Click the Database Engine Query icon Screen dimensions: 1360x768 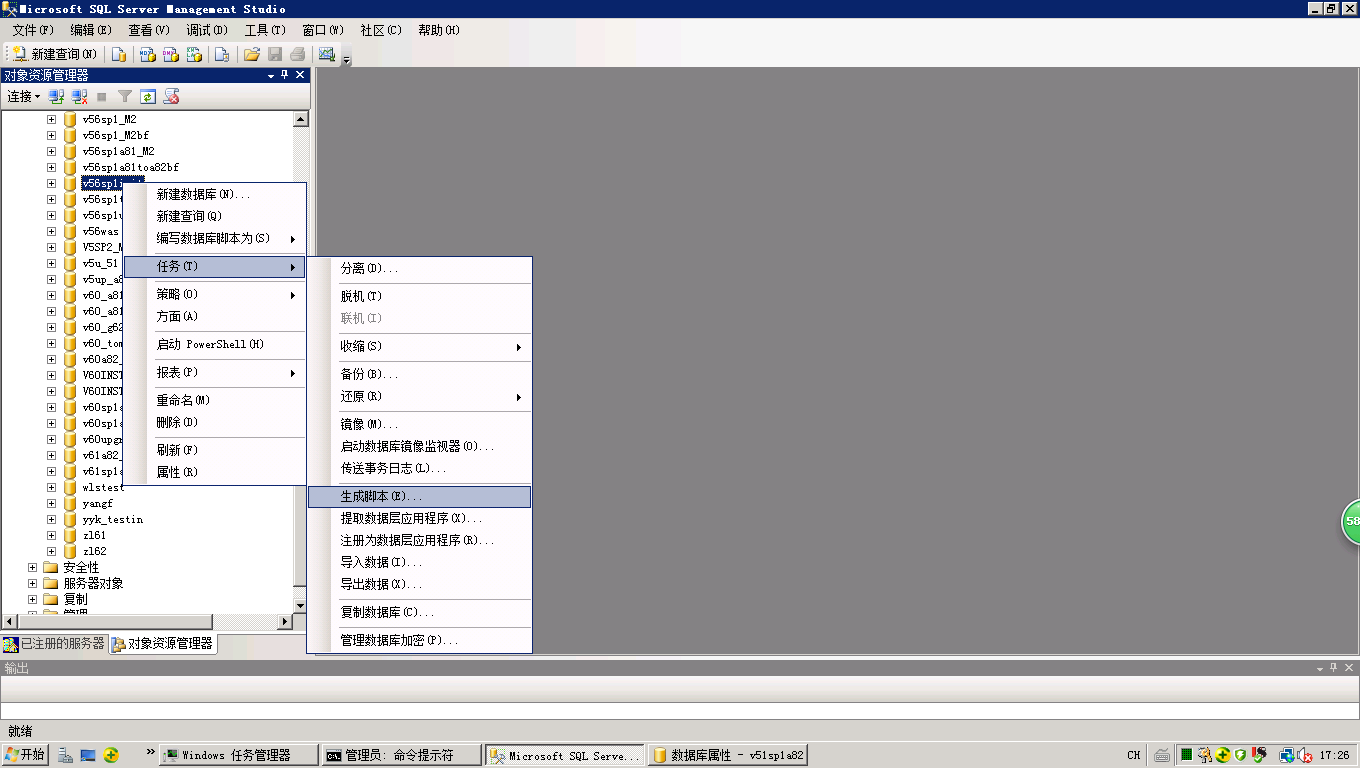[x=119, y=54]
